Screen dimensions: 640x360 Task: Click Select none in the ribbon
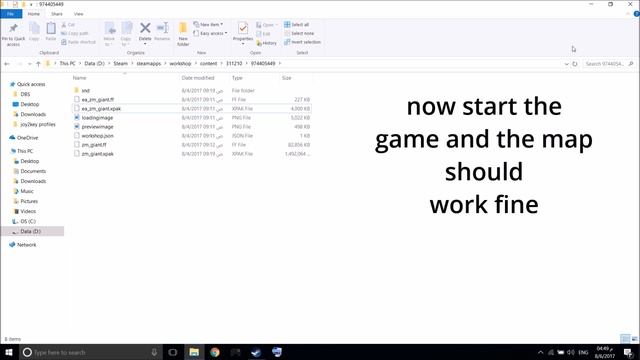tap(299, 33)
